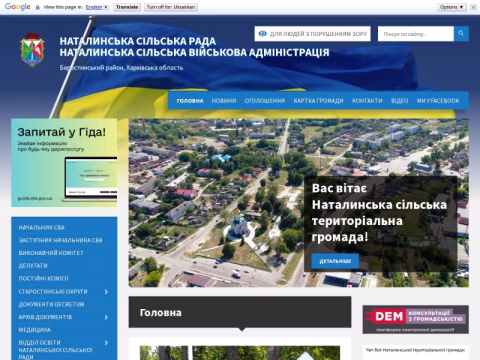Open the ОГОЛОШЕННЯ menu item

pos(265,101)
